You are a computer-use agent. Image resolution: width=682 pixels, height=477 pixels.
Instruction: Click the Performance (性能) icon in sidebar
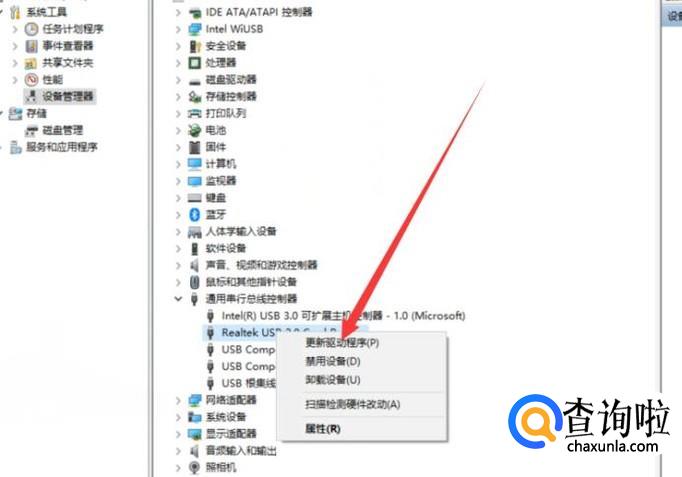pos(31,80)
